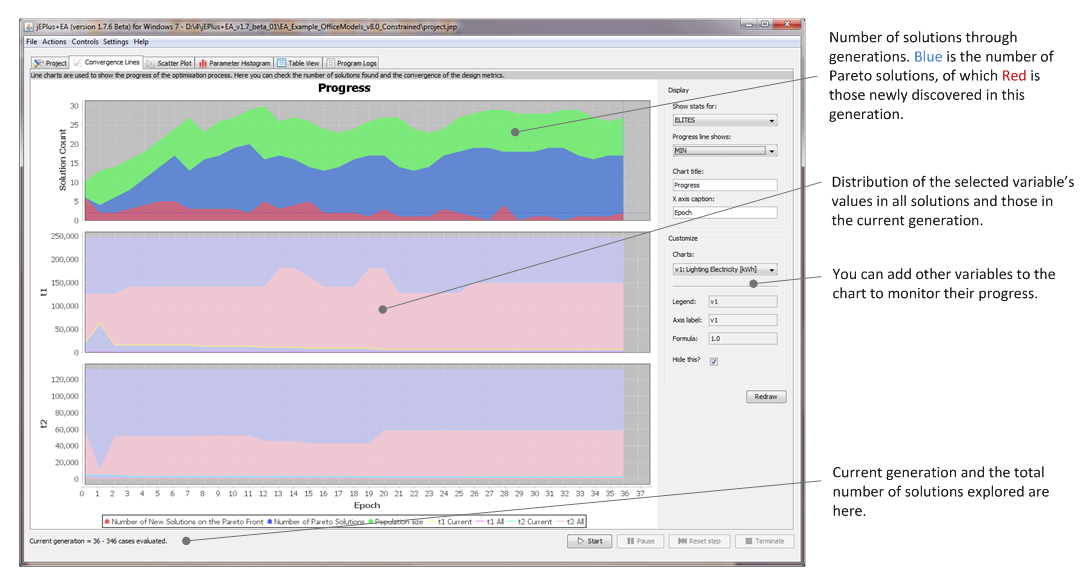Open the 'Show stats for' ELITES dropdown
The width and height of the screenshot is (1089, 586).
coord(724,120)
